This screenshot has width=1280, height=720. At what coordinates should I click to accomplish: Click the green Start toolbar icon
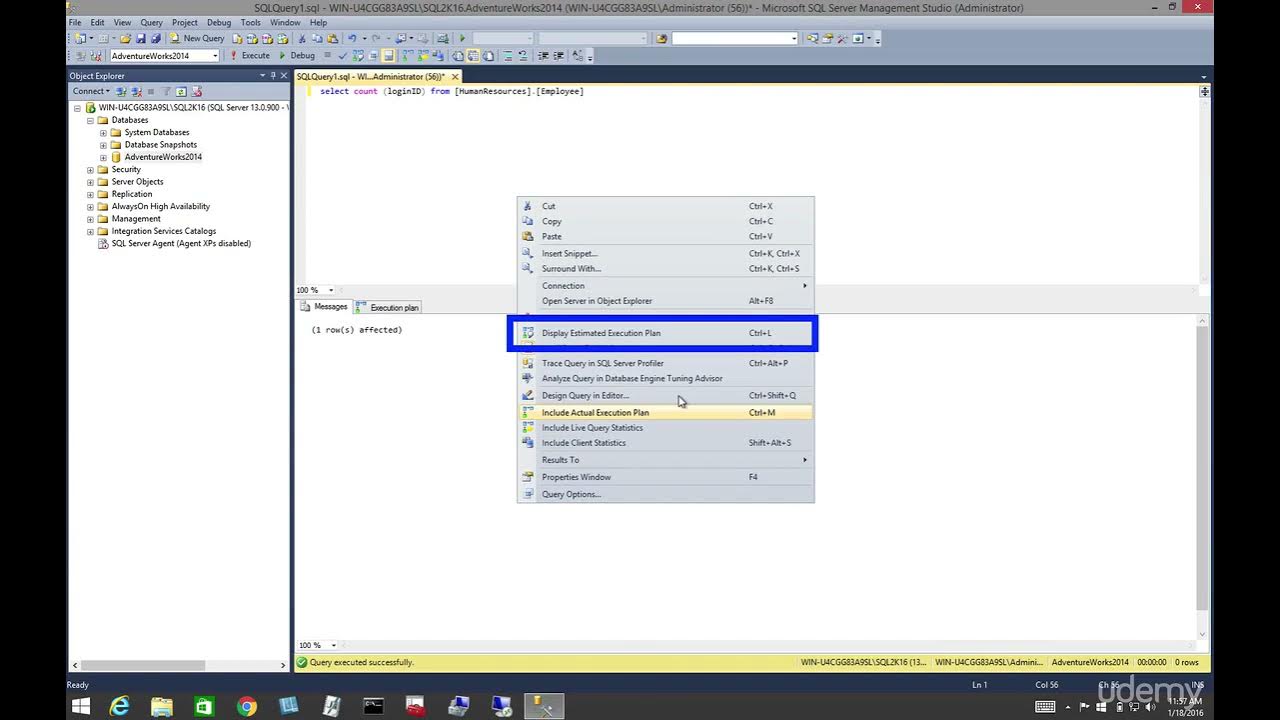pos(462,38)
